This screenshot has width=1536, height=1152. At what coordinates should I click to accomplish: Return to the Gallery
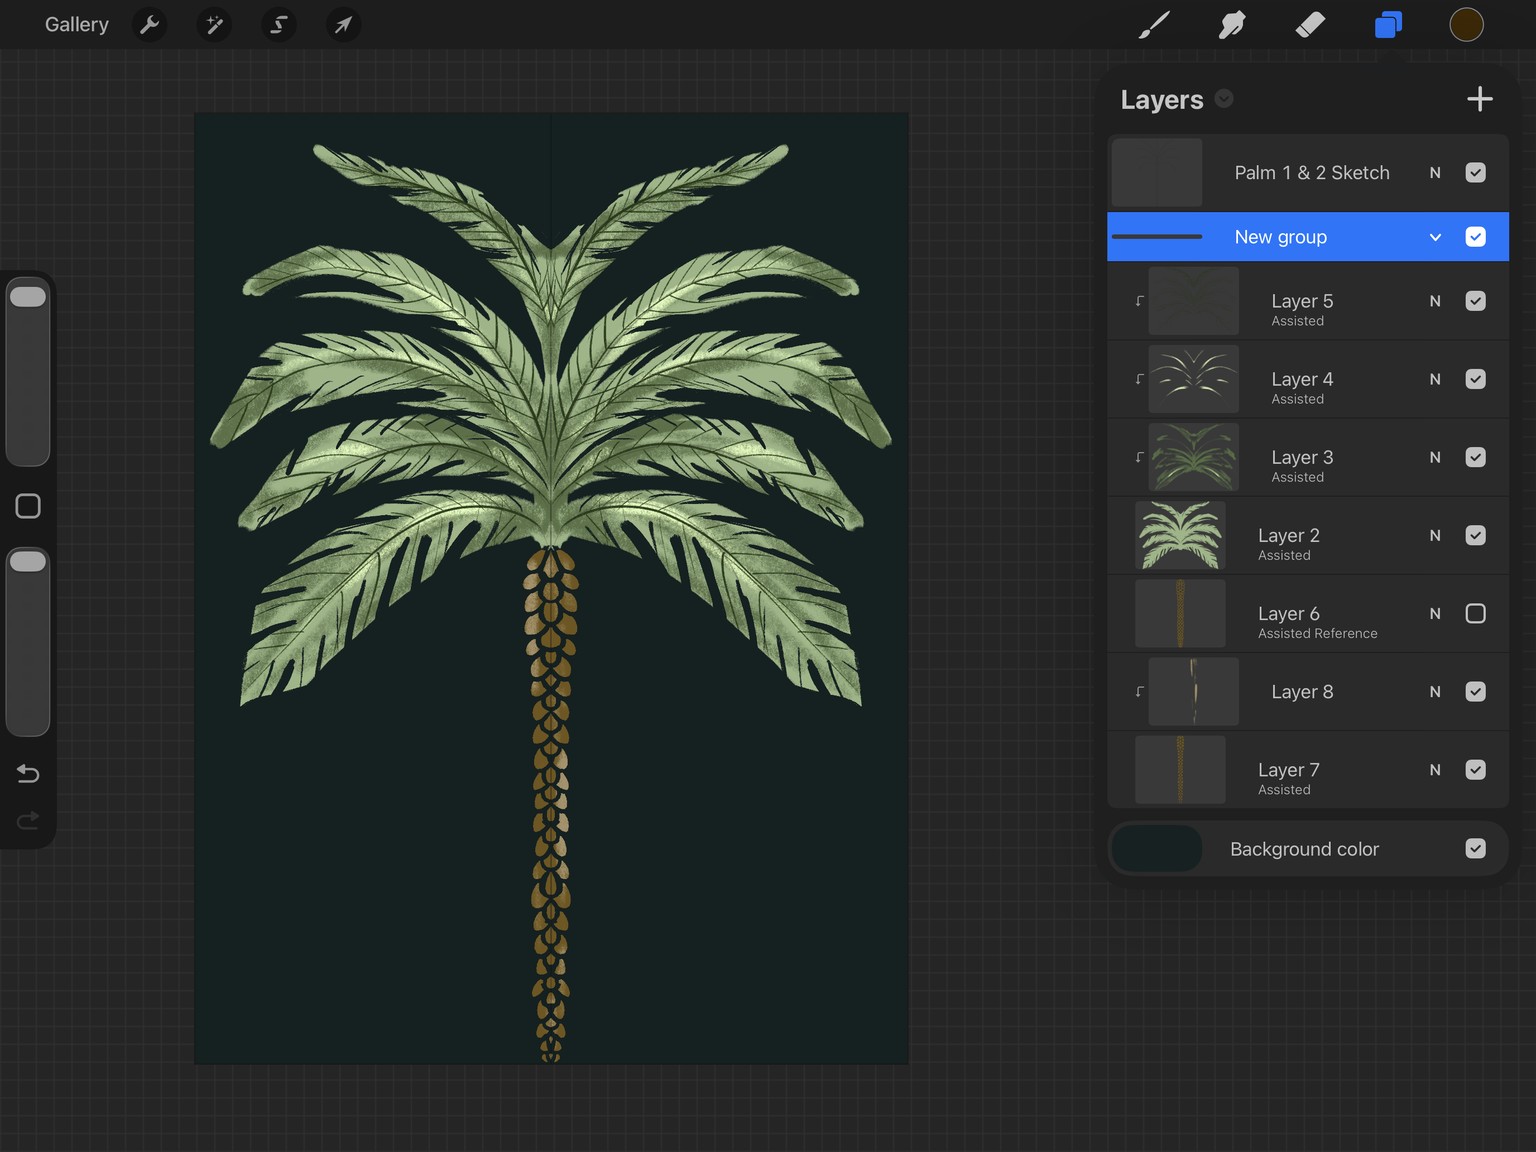77,24
